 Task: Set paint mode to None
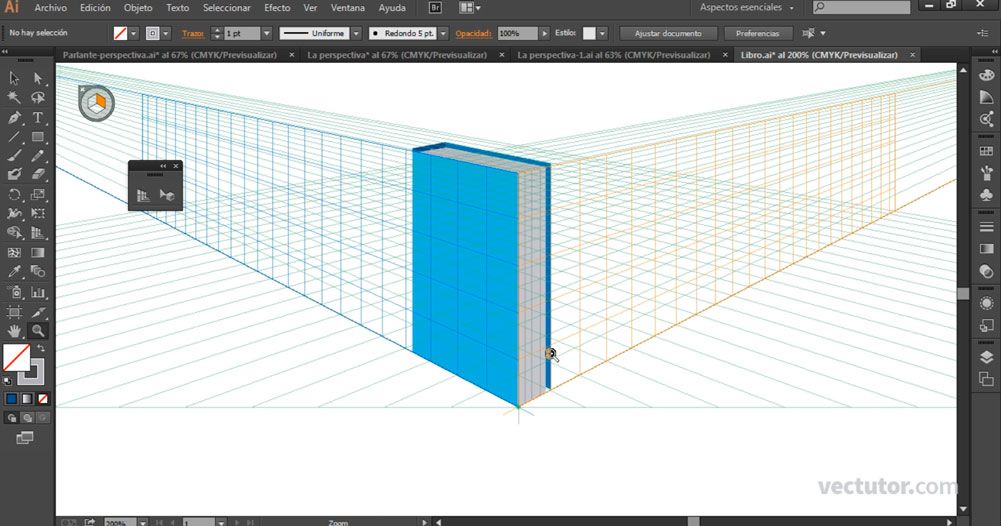(x=42, y=399)
